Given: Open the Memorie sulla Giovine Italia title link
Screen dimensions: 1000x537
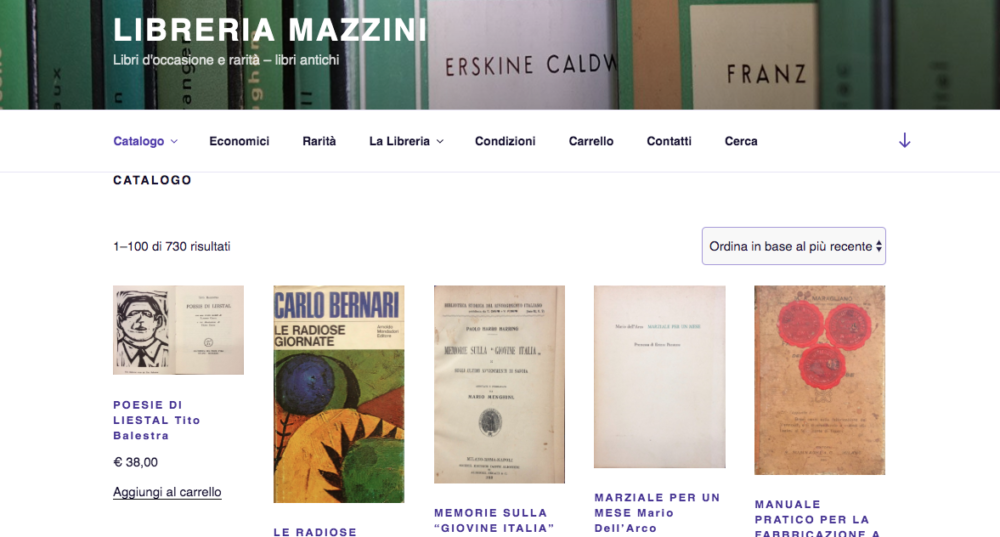Looking at the screenshot, I should [x=494, y=520].
